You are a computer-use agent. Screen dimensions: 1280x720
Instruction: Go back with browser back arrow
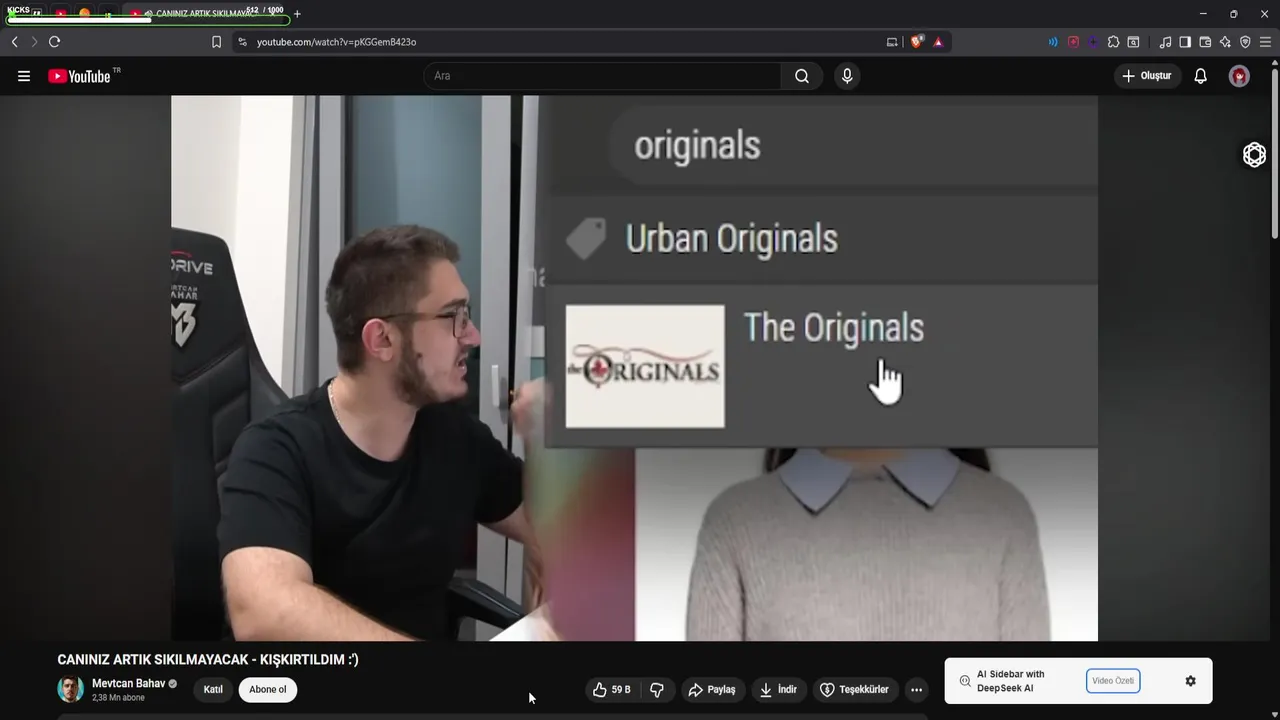coord(14,42)
